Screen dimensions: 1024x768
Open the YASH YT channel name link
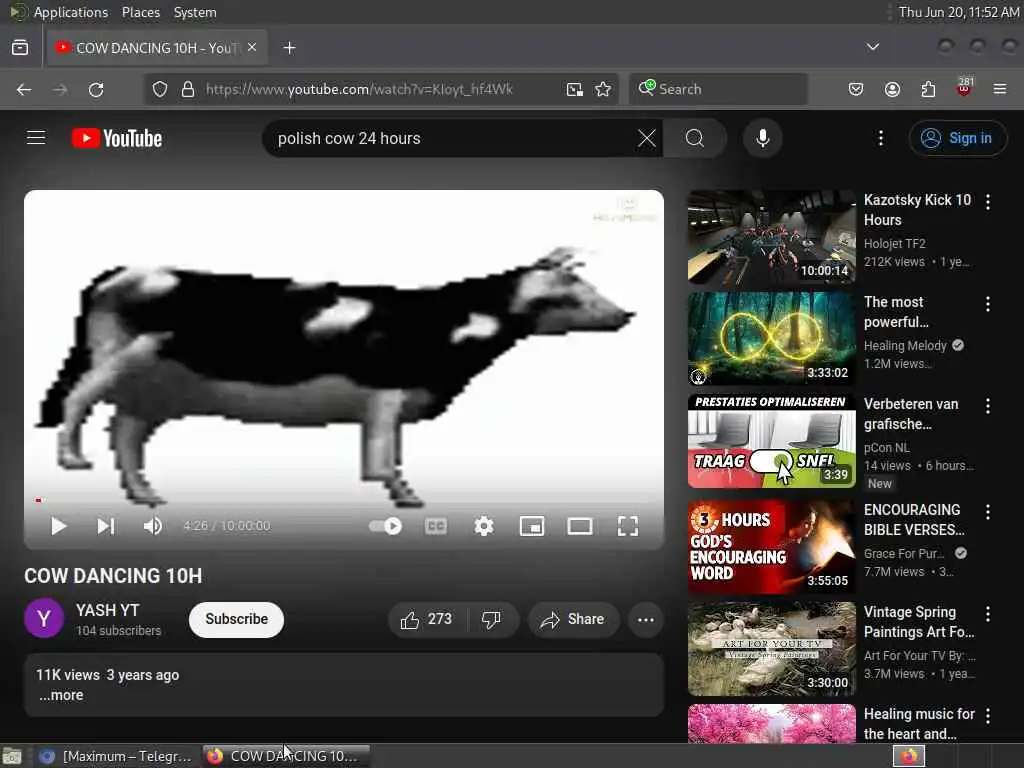107,610
